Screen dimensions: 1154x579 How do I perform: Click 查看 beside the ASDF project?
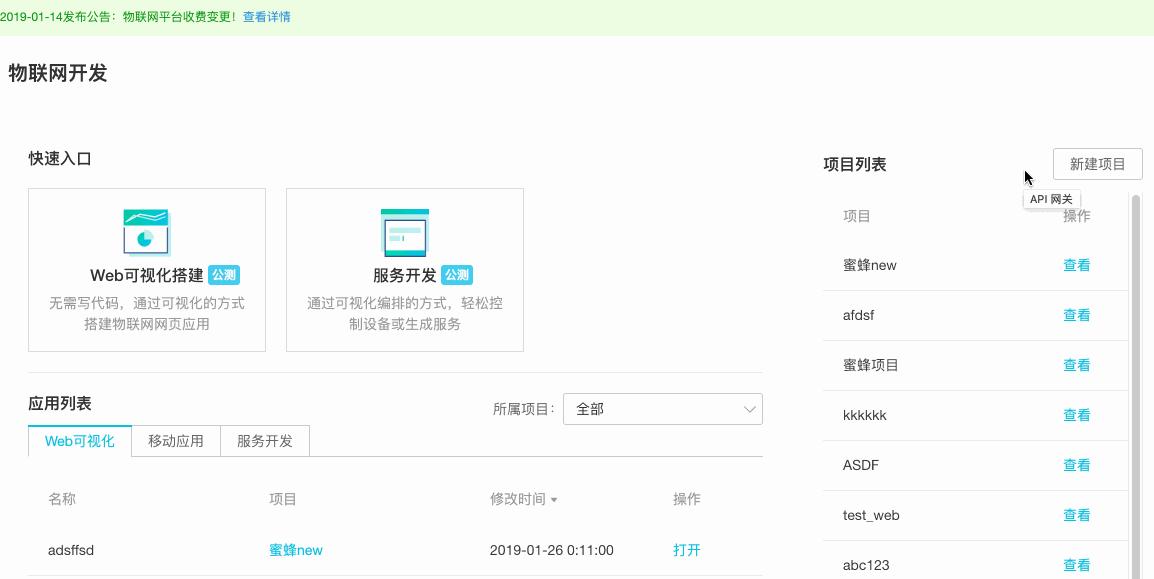point(1077,465)
